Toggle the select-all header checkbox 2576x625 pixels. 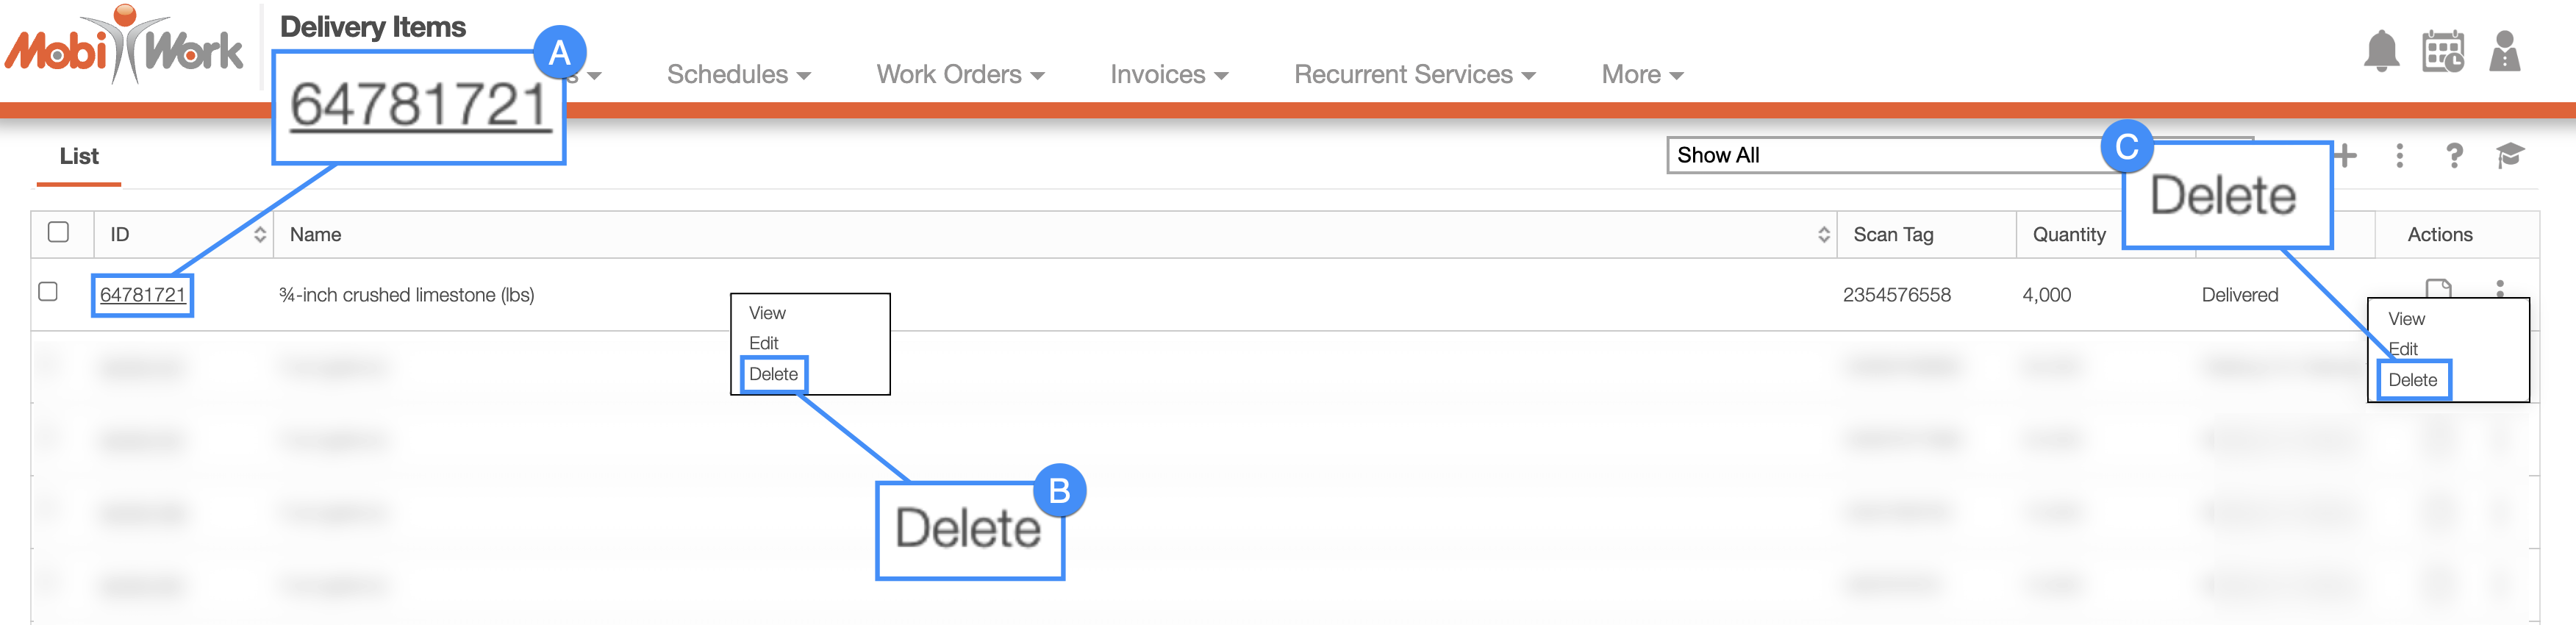(59, 232)
